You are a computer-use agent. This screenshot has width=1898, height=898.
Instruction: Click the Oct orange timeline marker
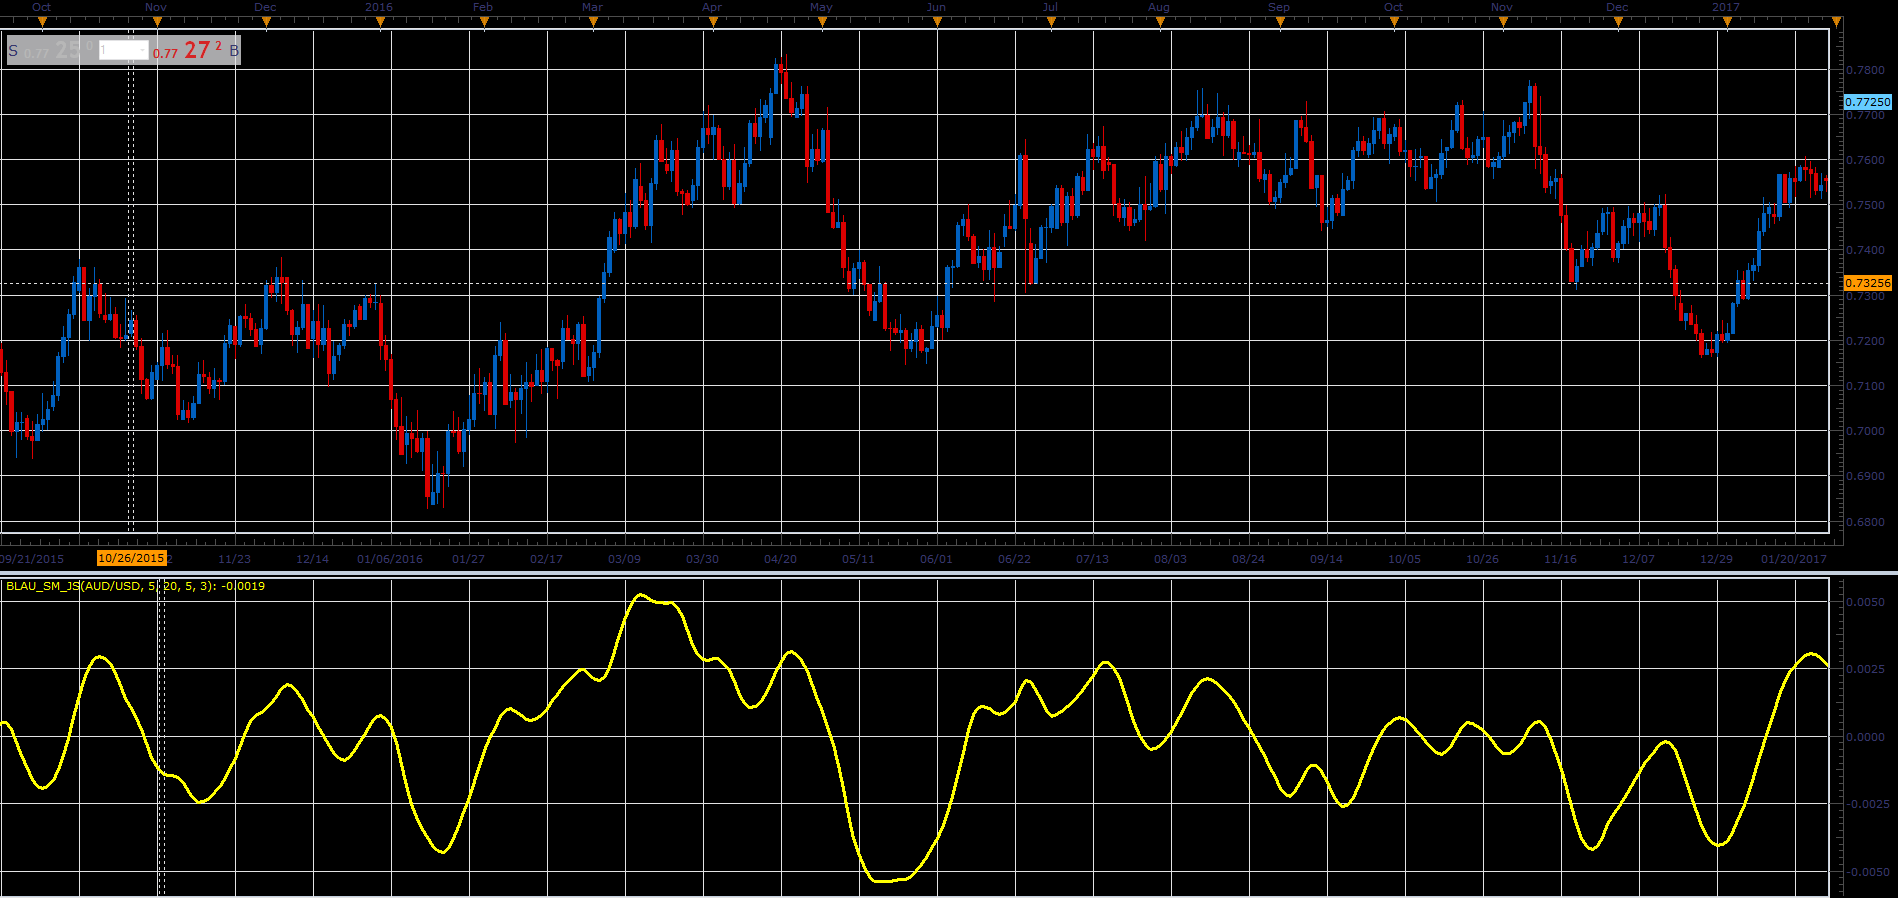[42, 22]
